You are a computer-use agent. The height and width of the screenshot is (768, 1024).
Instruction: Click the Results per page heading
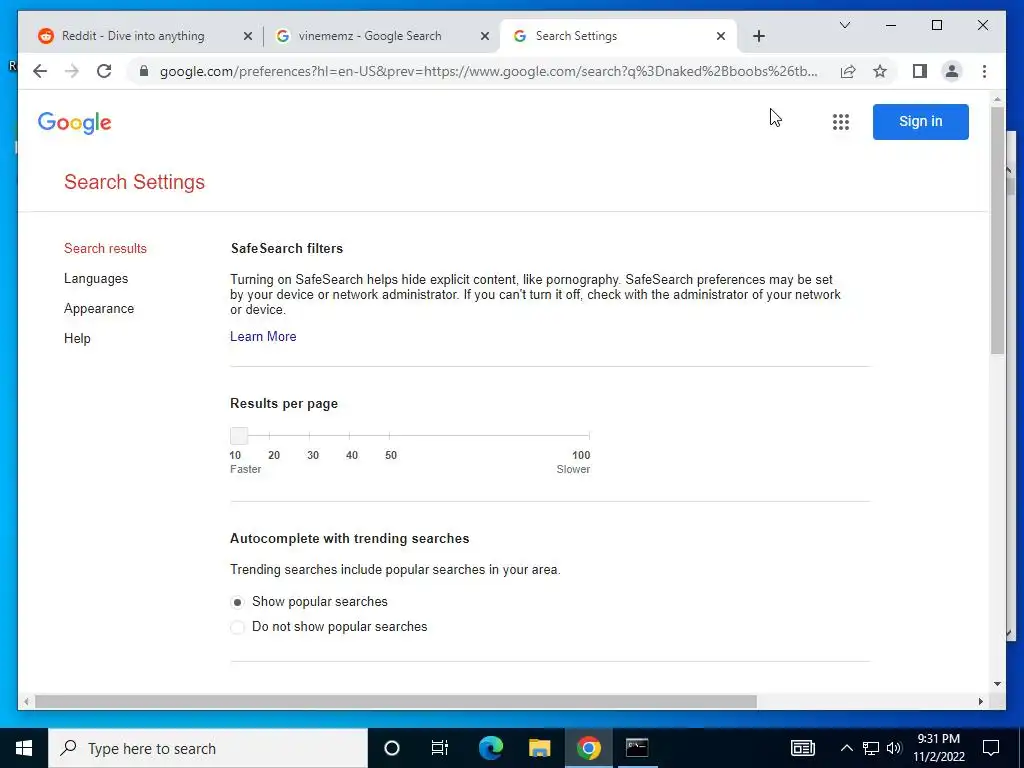point(284,404)
